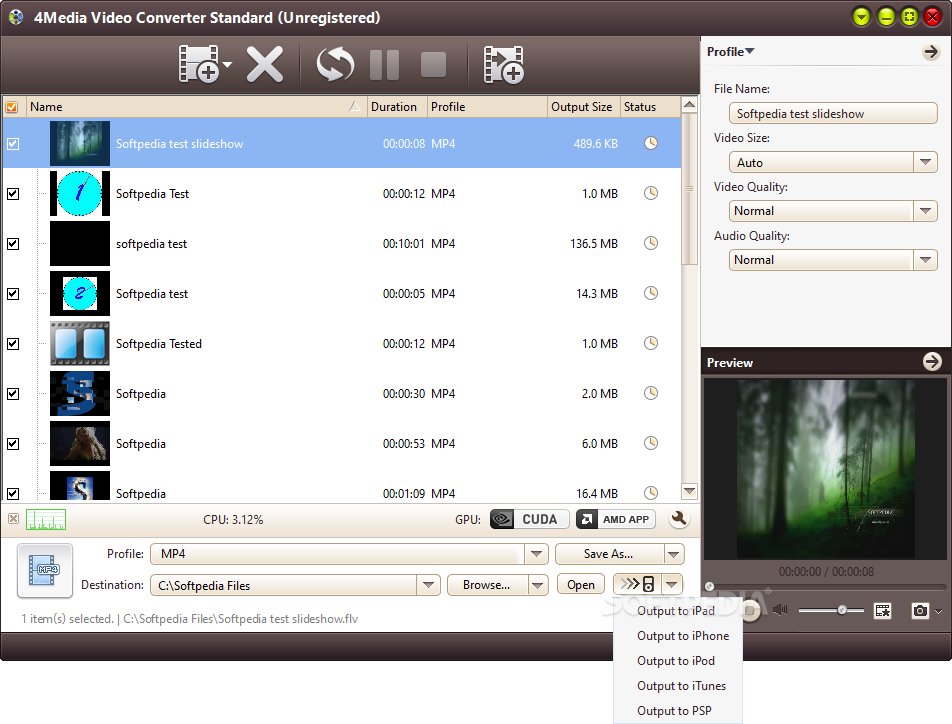Choose Output to iPod

point(676,661)
